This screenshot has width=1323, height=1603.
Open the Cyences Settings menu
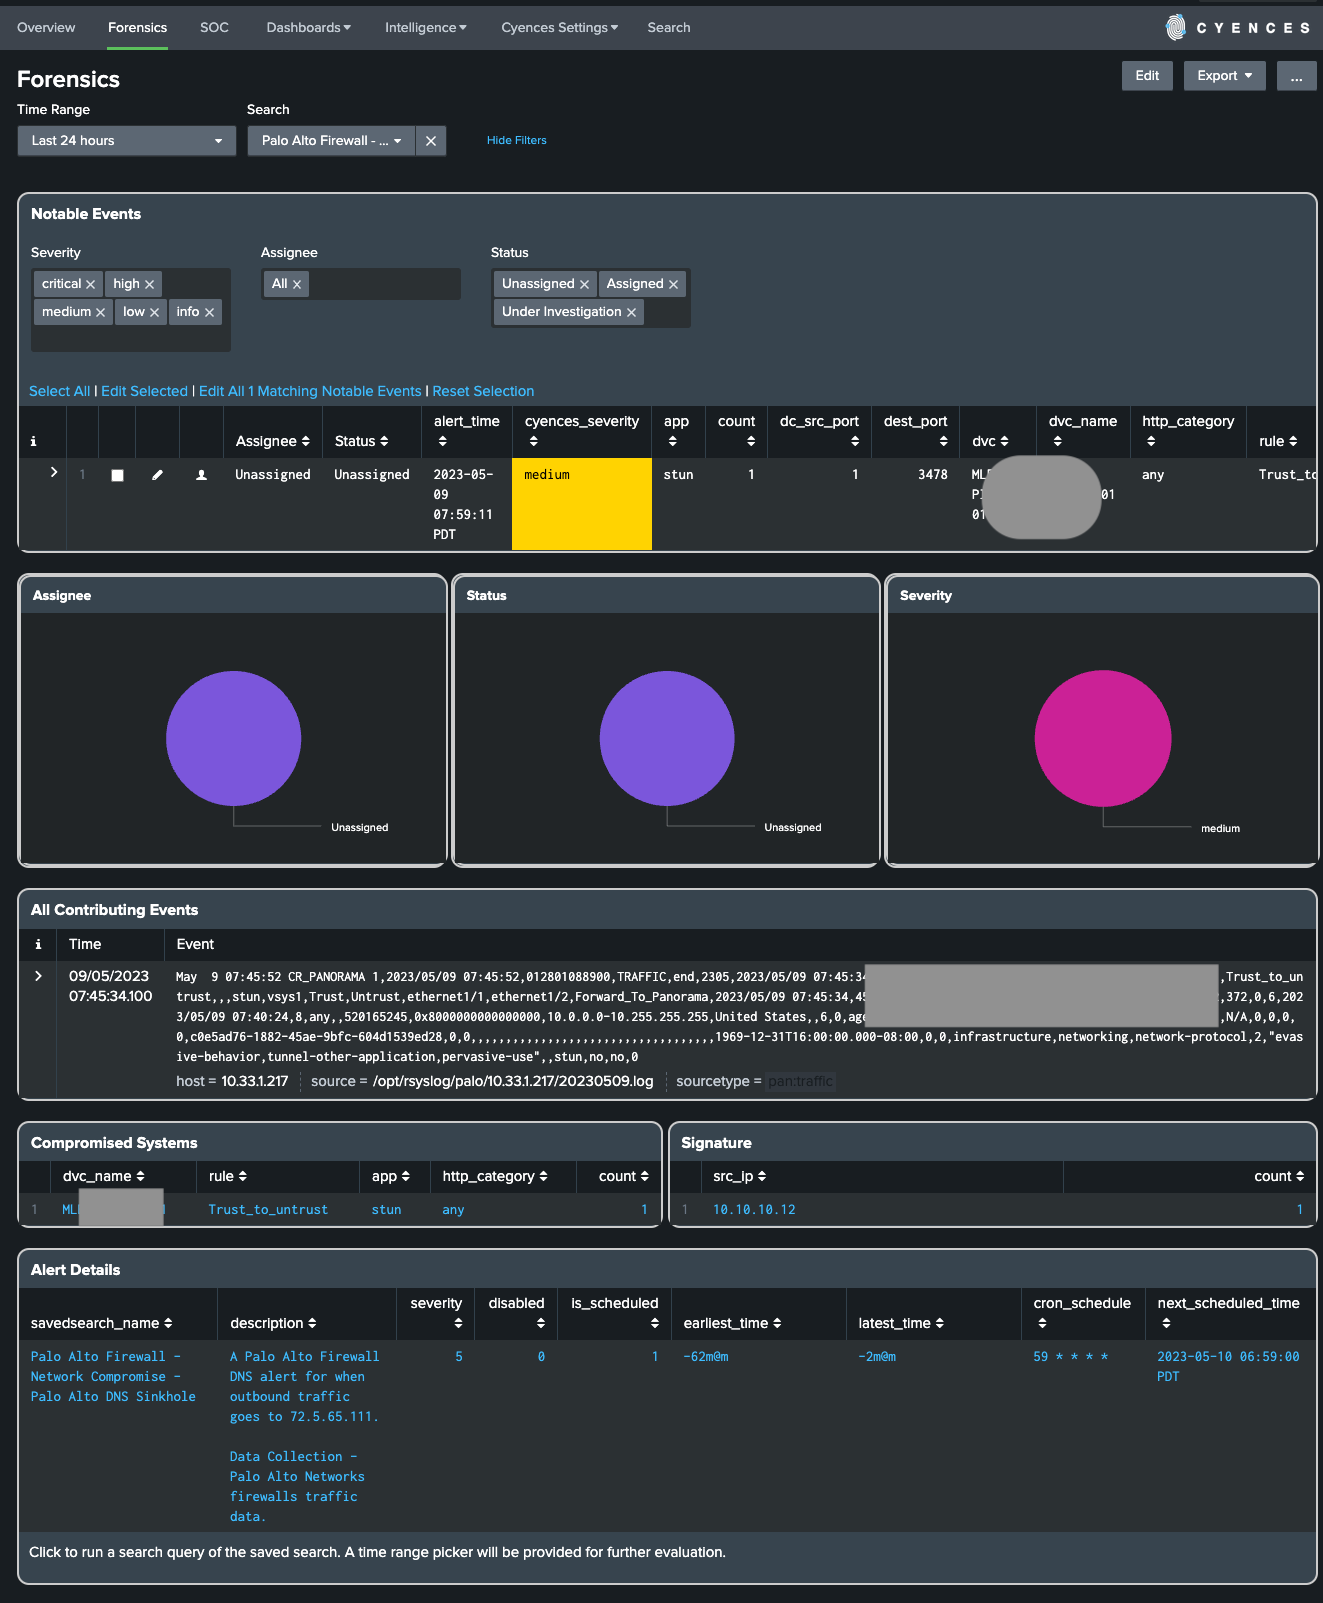(x=560, y=28)
